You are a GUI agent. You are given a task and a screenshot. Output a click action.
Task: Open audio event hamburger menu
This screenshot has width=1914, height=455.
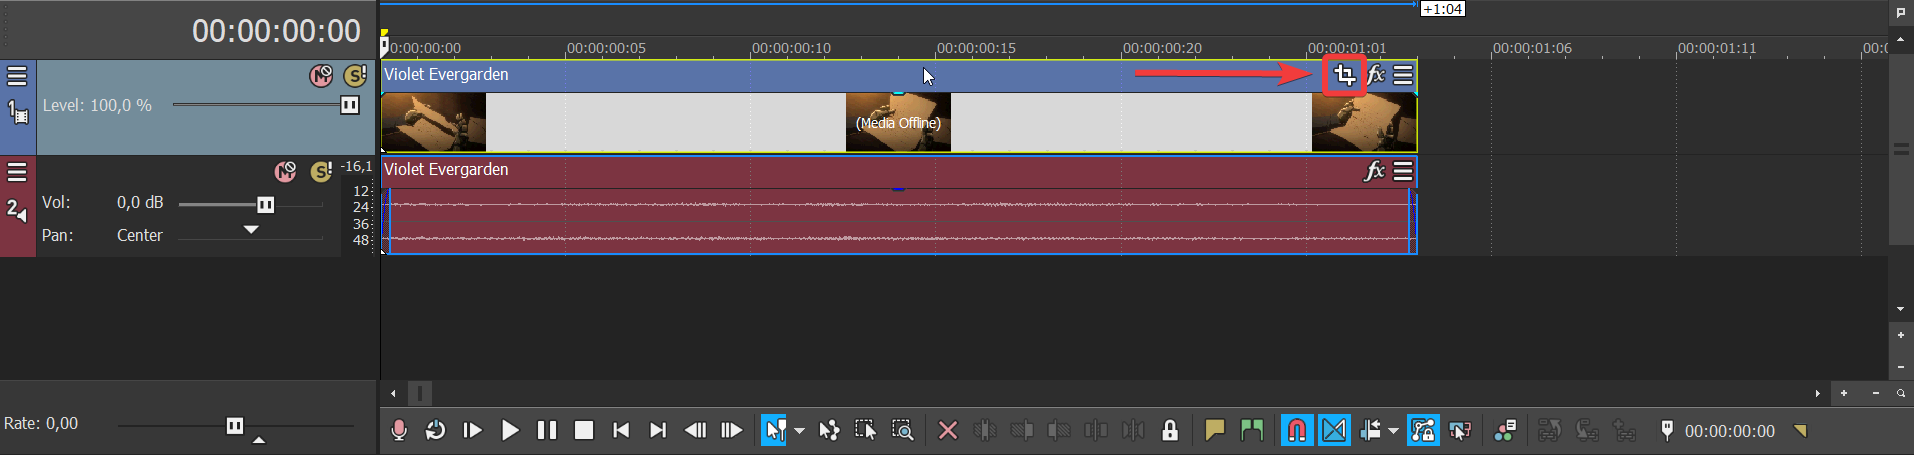[x=1403, y=171]
